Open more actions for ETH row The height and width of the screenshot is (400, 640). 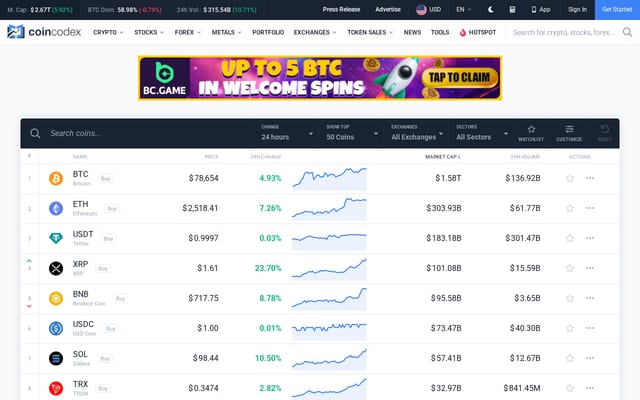(590, 208)
